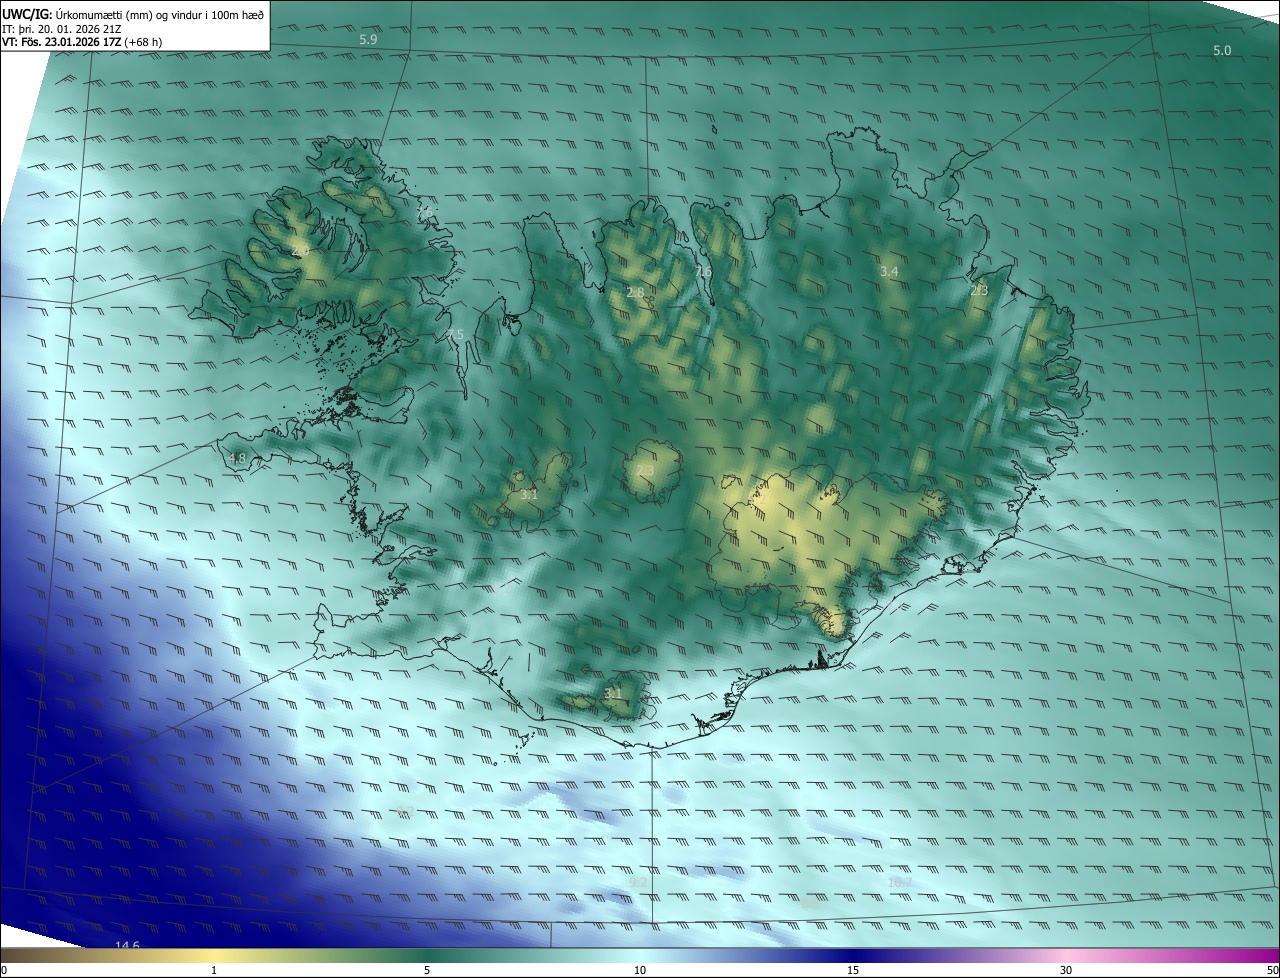Select the 3.1 value on the western glacier
Viewport: 1280px width, 978px height.
pos(529,495)
